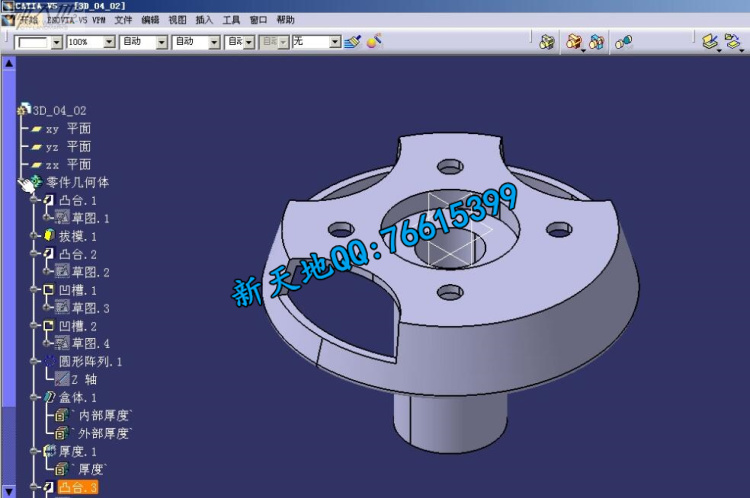Click the Pocket icon of 凹槽.1

point(48,290)
